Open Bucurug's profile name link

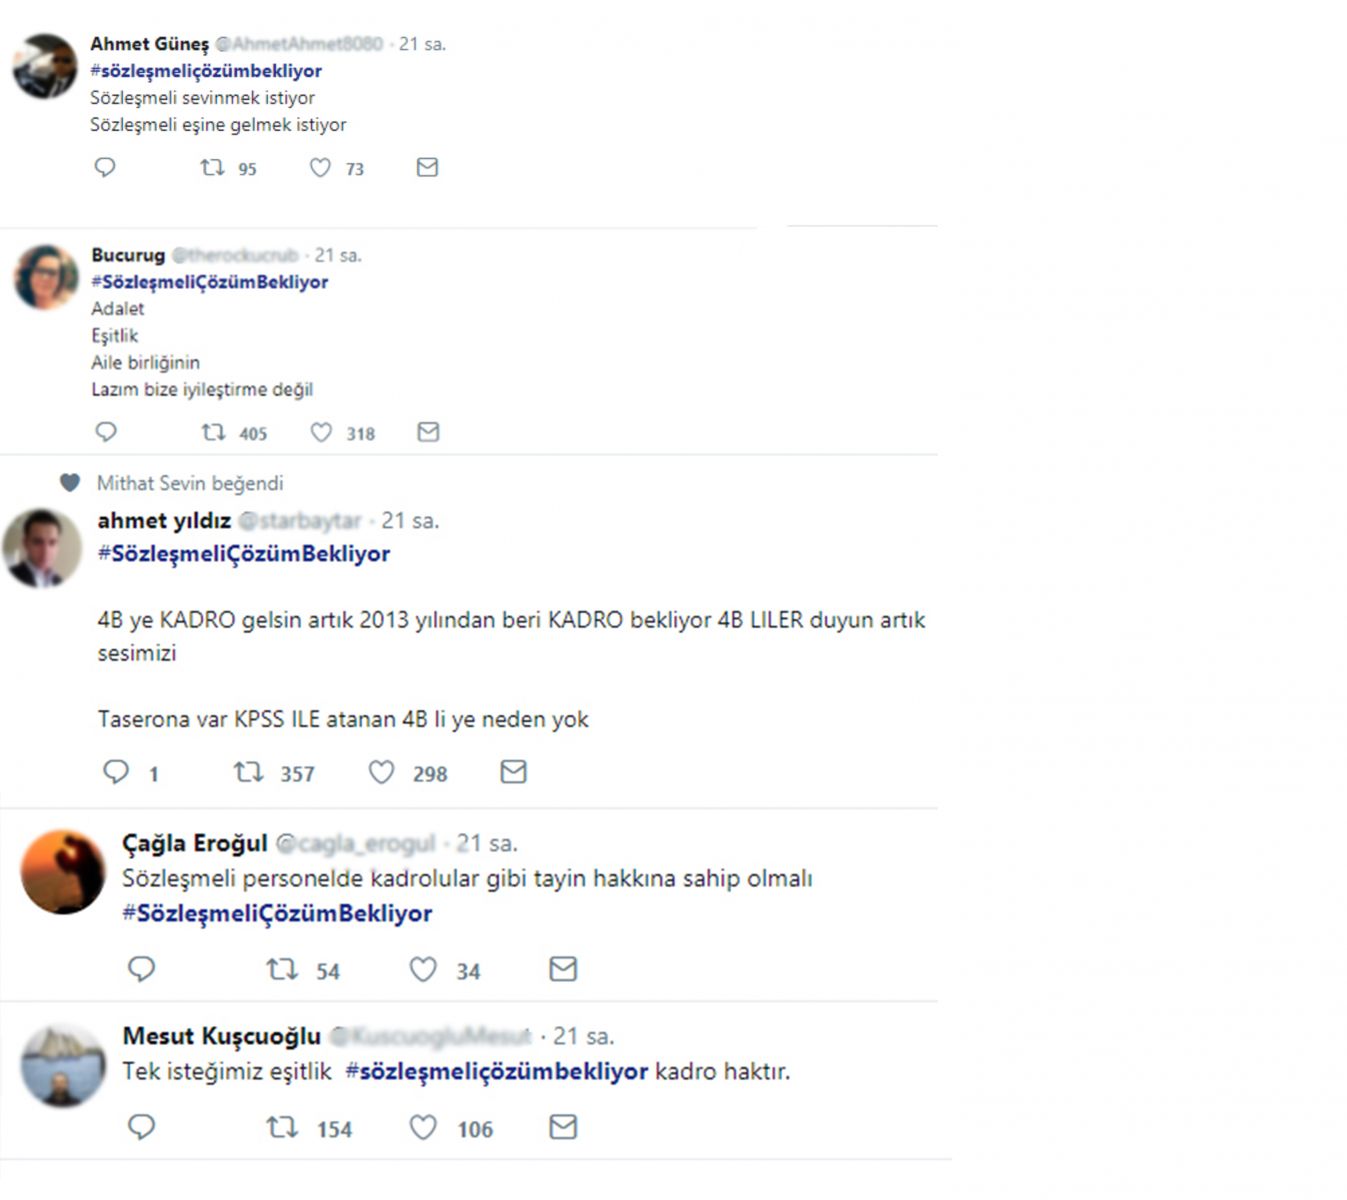(x=128, y=255)
